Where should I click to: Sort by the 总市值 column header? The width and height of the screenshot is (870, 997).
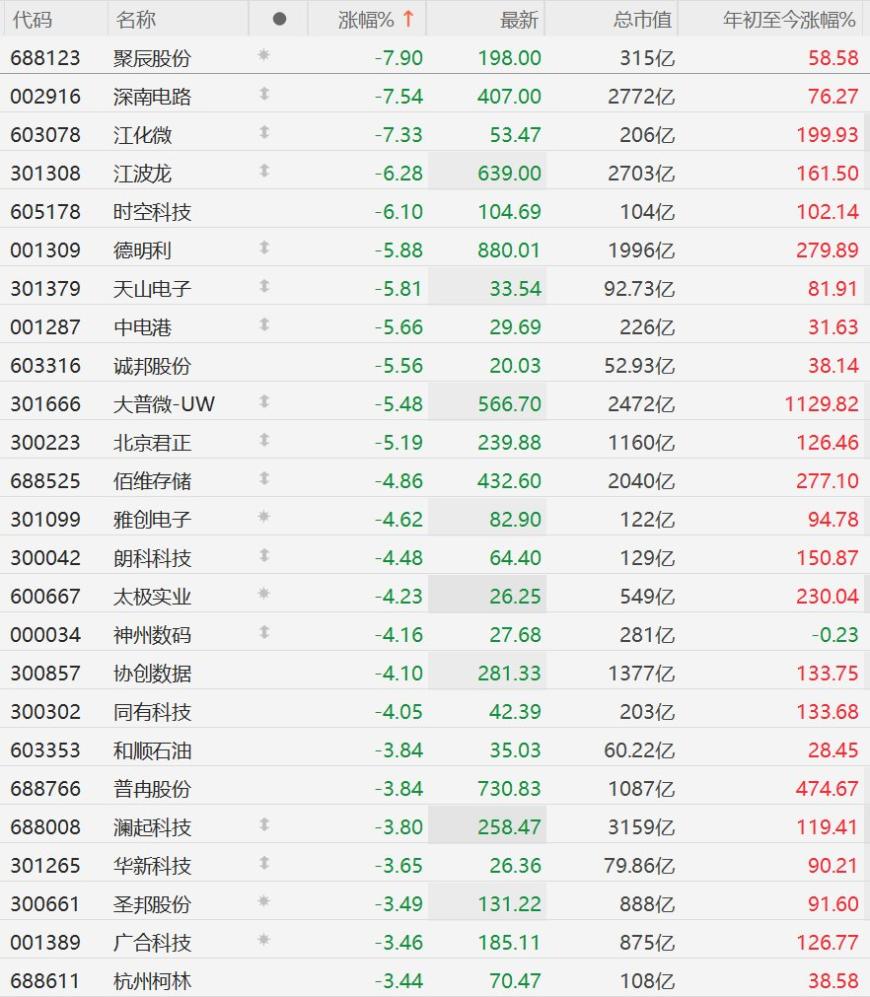pyautogui.click(x=642, y=20)
